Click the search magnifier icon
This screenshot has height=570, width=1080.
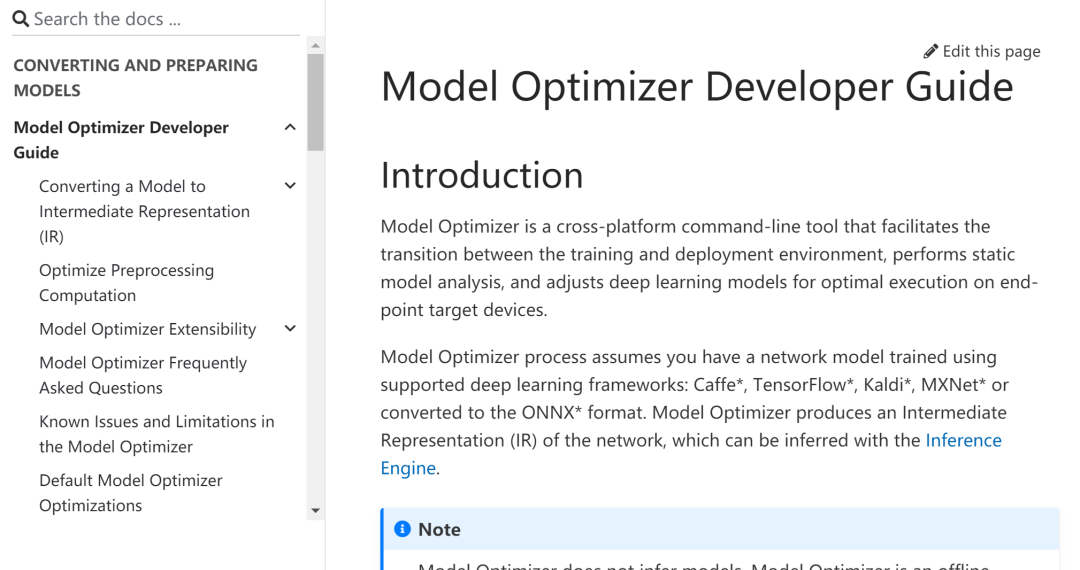[x=21, y=19]
